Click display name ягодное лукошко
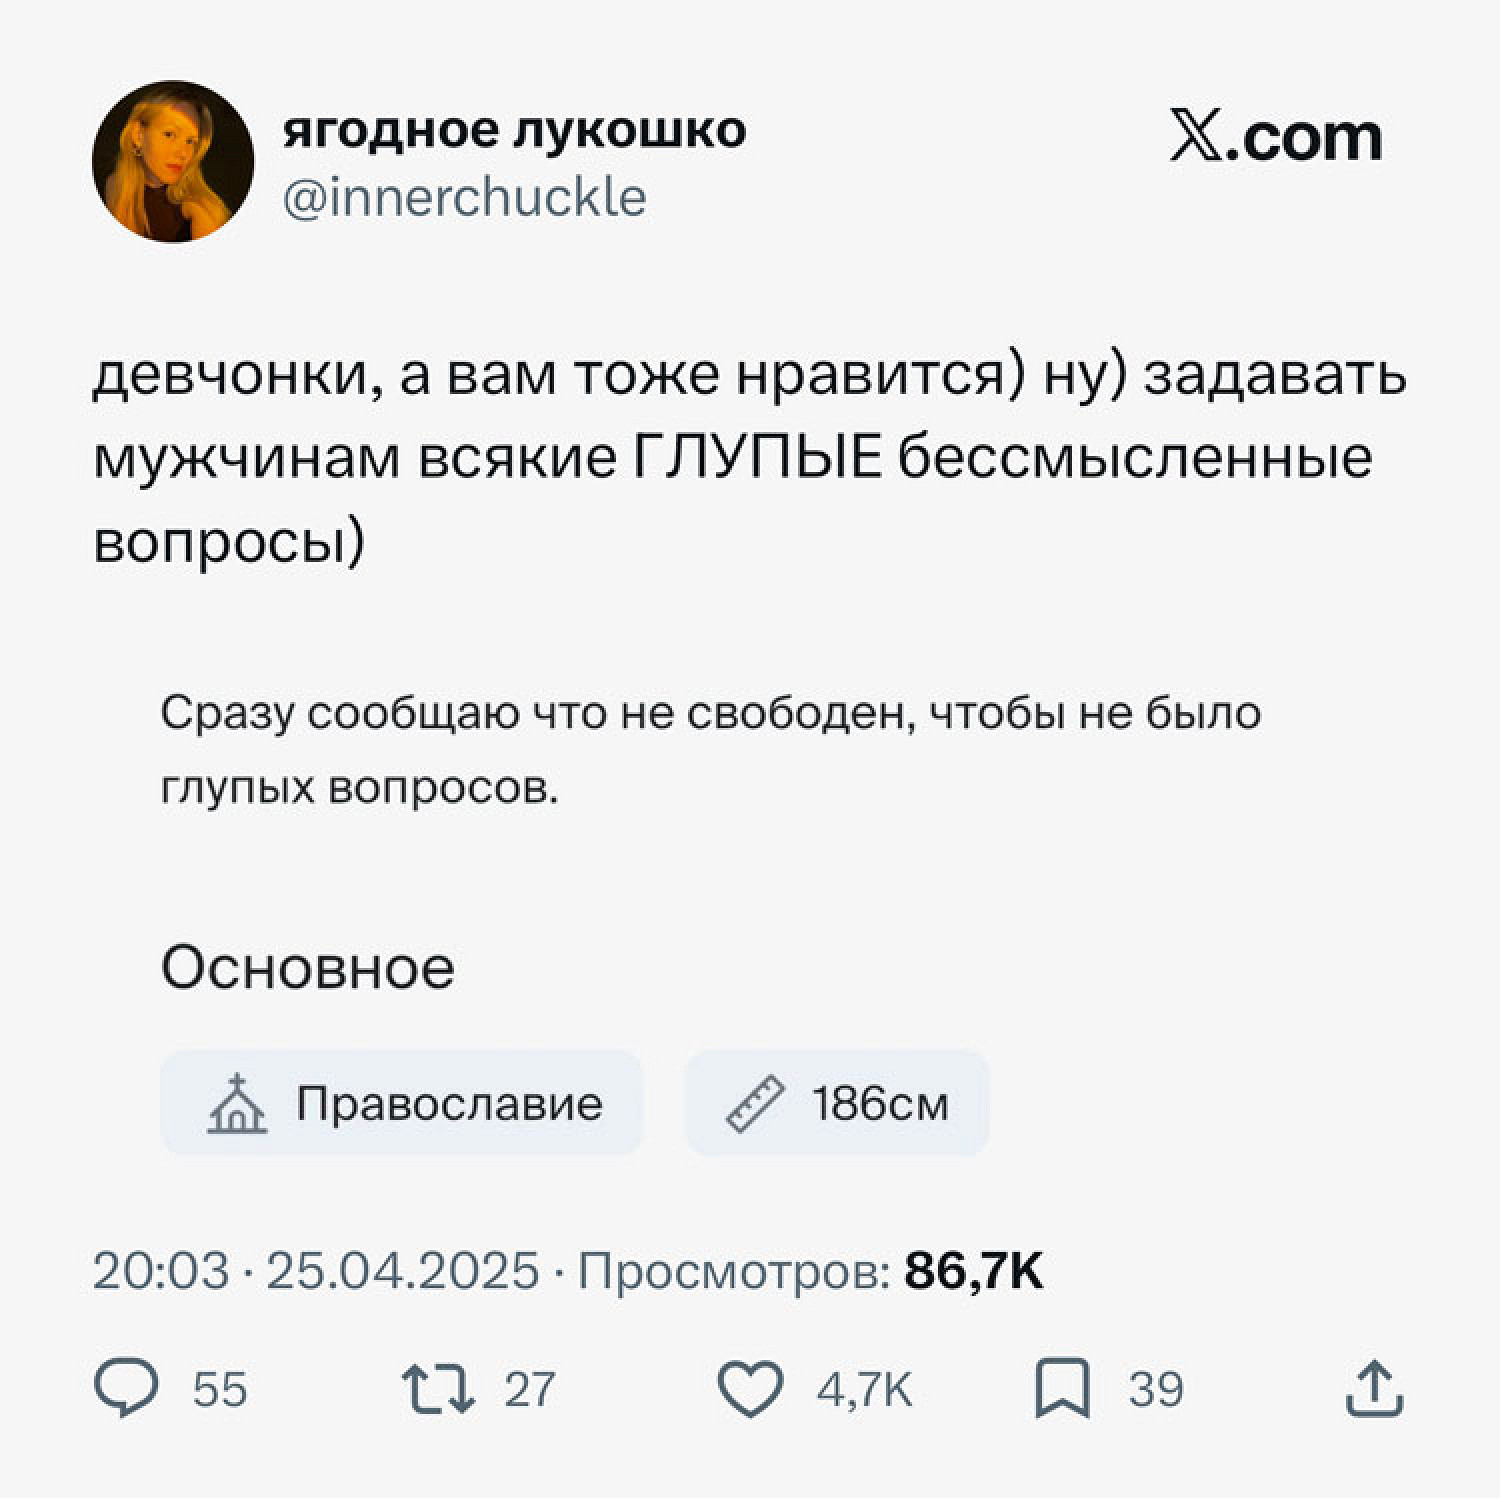Image resolution: width=1500 pixels, height=1498 pixels. 514,130
